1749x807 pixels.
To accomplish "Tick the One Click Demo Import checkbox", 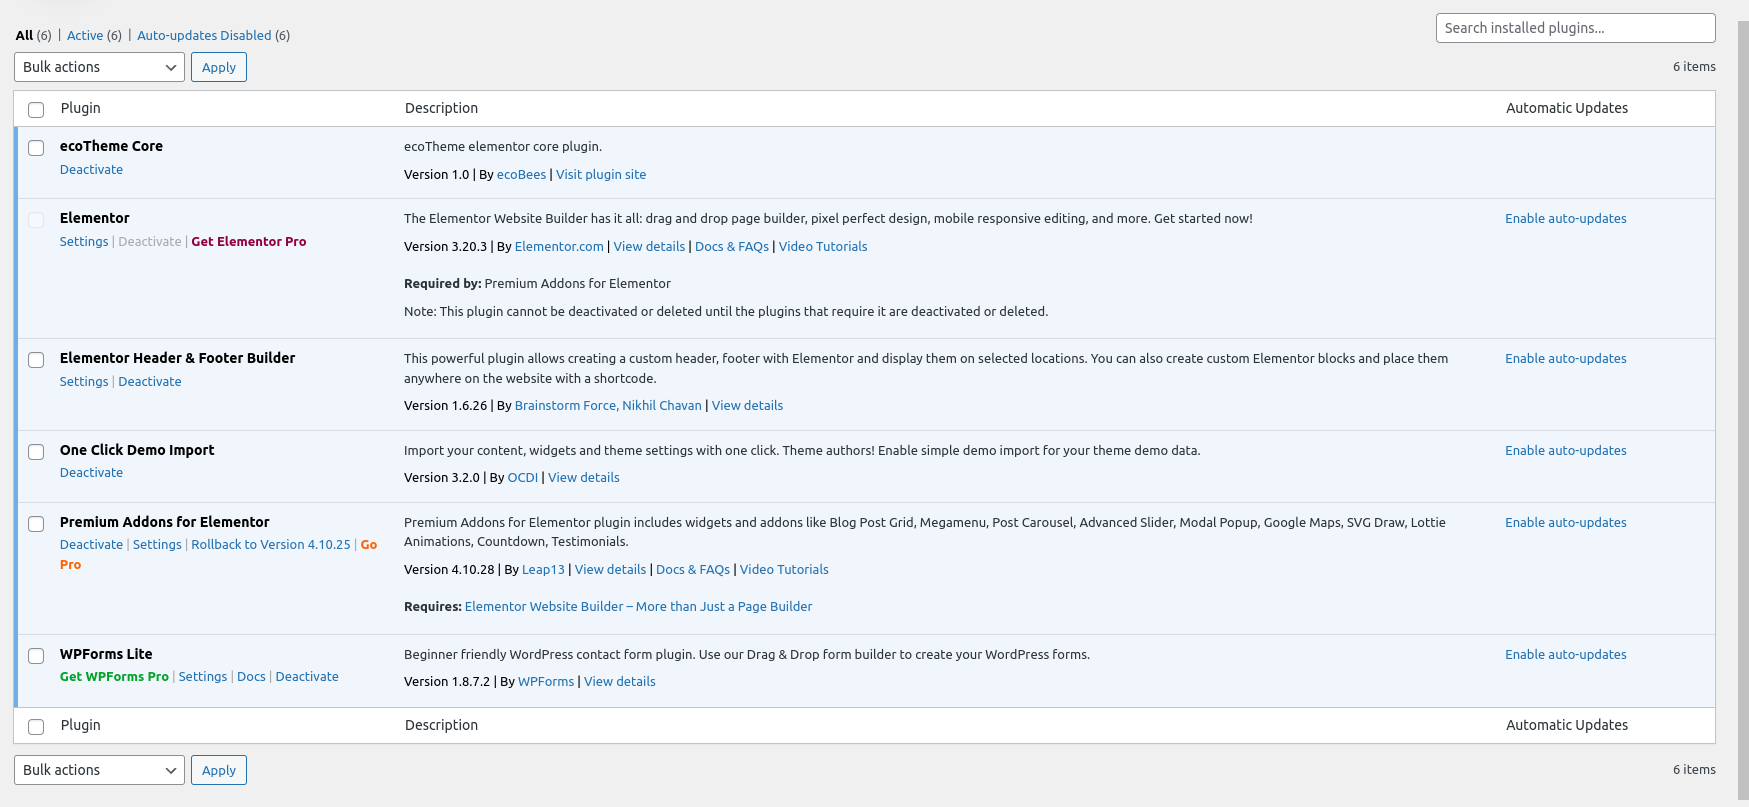I will tap(36, 452).
